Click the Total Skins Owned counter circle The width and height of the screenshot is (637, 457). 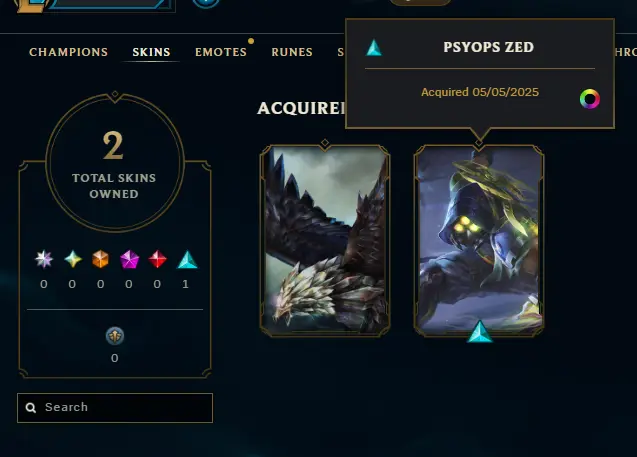point(115,162)
